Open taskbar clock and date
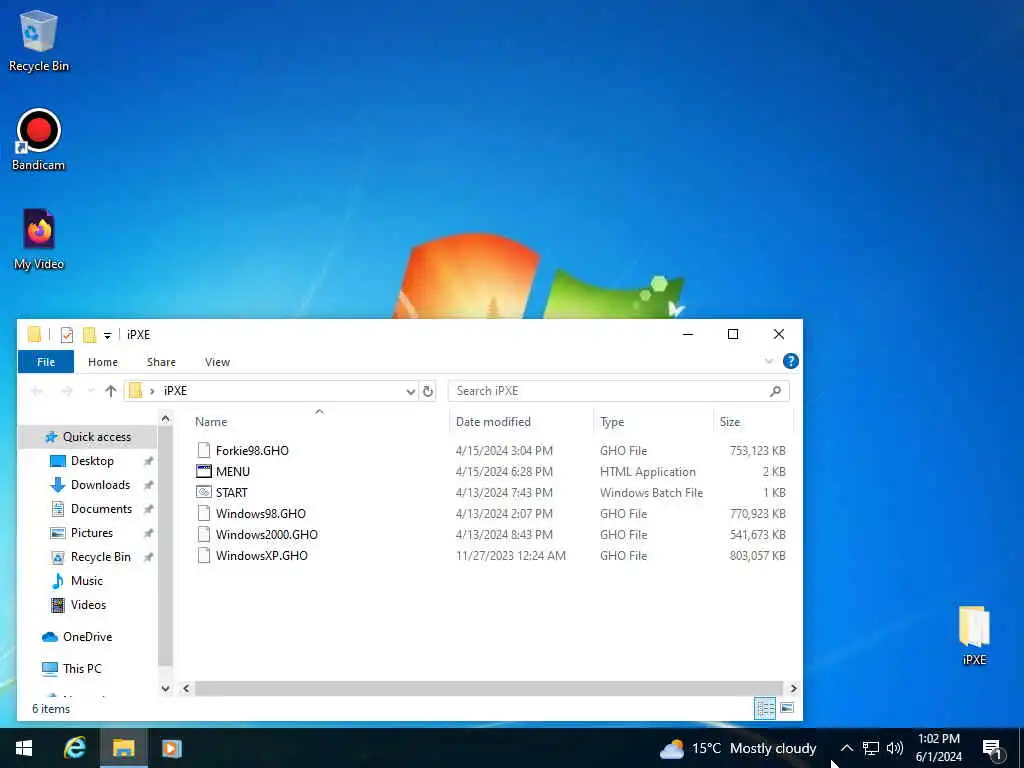Viewport: 1024px width, 768px height. (938, 748)
